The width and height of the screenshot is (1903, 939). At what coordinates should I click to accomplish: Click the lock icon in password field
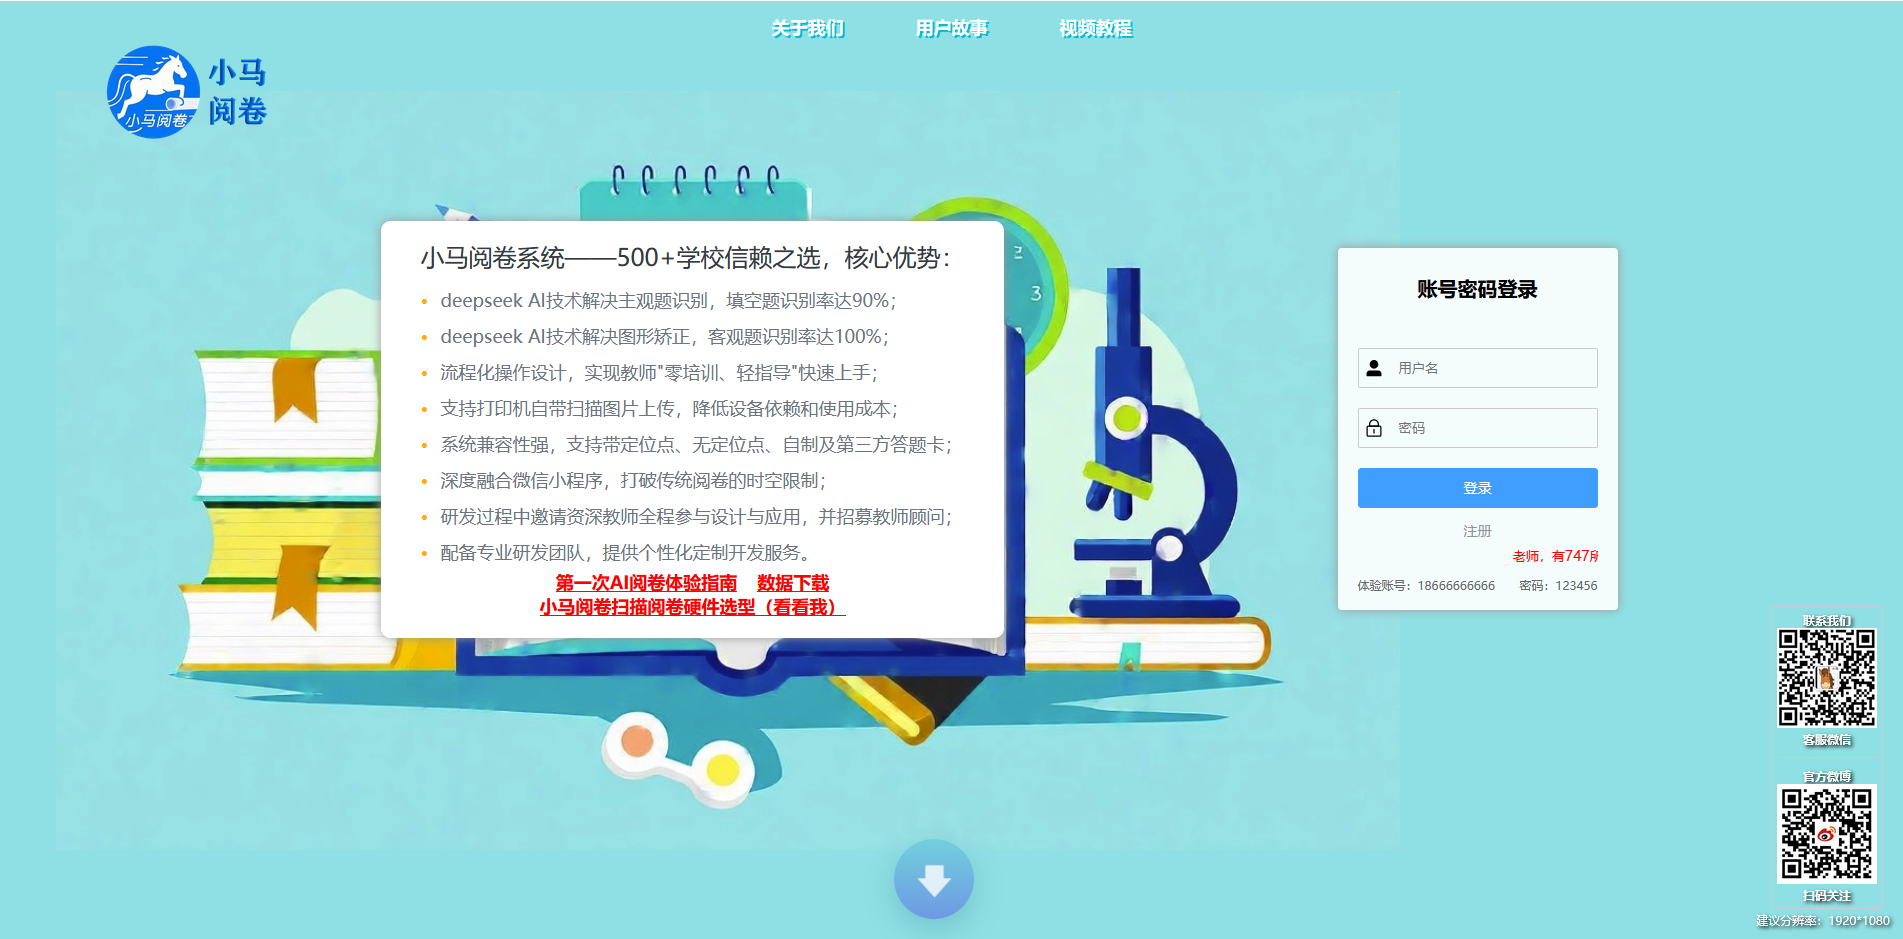pyautogui.click(x=1374, y=428)
